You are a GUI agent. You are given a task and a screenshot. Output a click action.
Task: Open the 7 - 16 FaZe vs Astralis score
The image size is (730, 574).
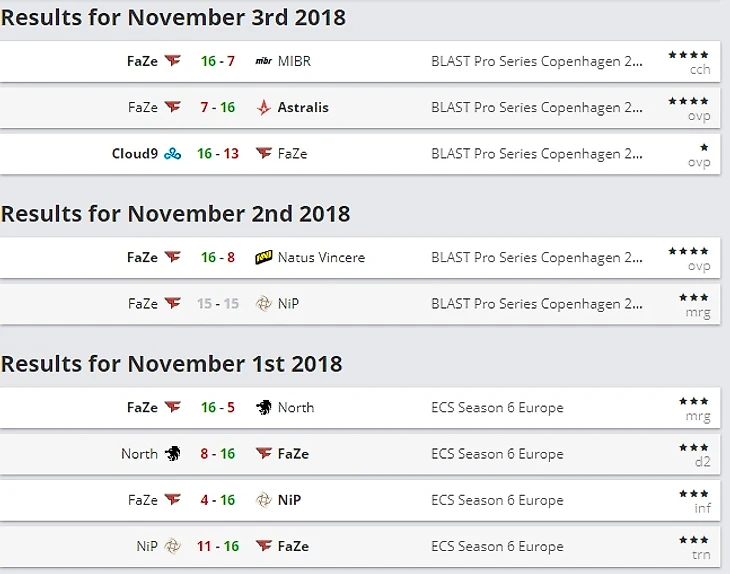pos(217,108)
